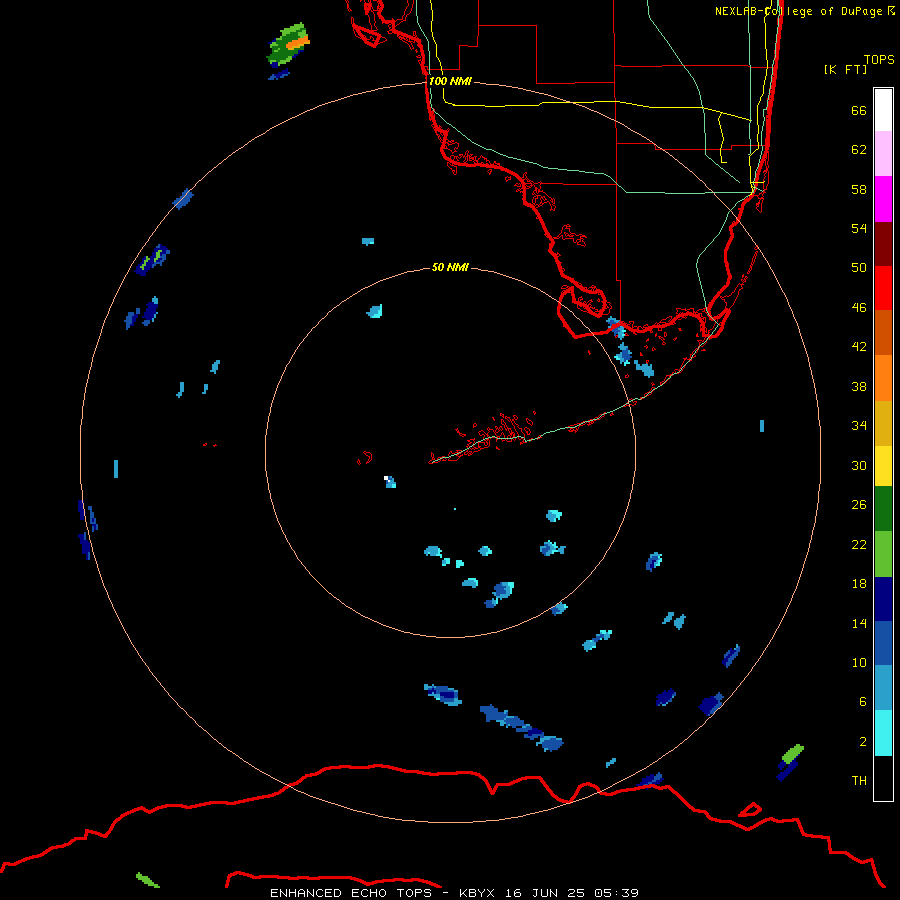Click the navy blue legend swatch
The height and width of the screenshot is (900, 900).
[x=883, y=599]
